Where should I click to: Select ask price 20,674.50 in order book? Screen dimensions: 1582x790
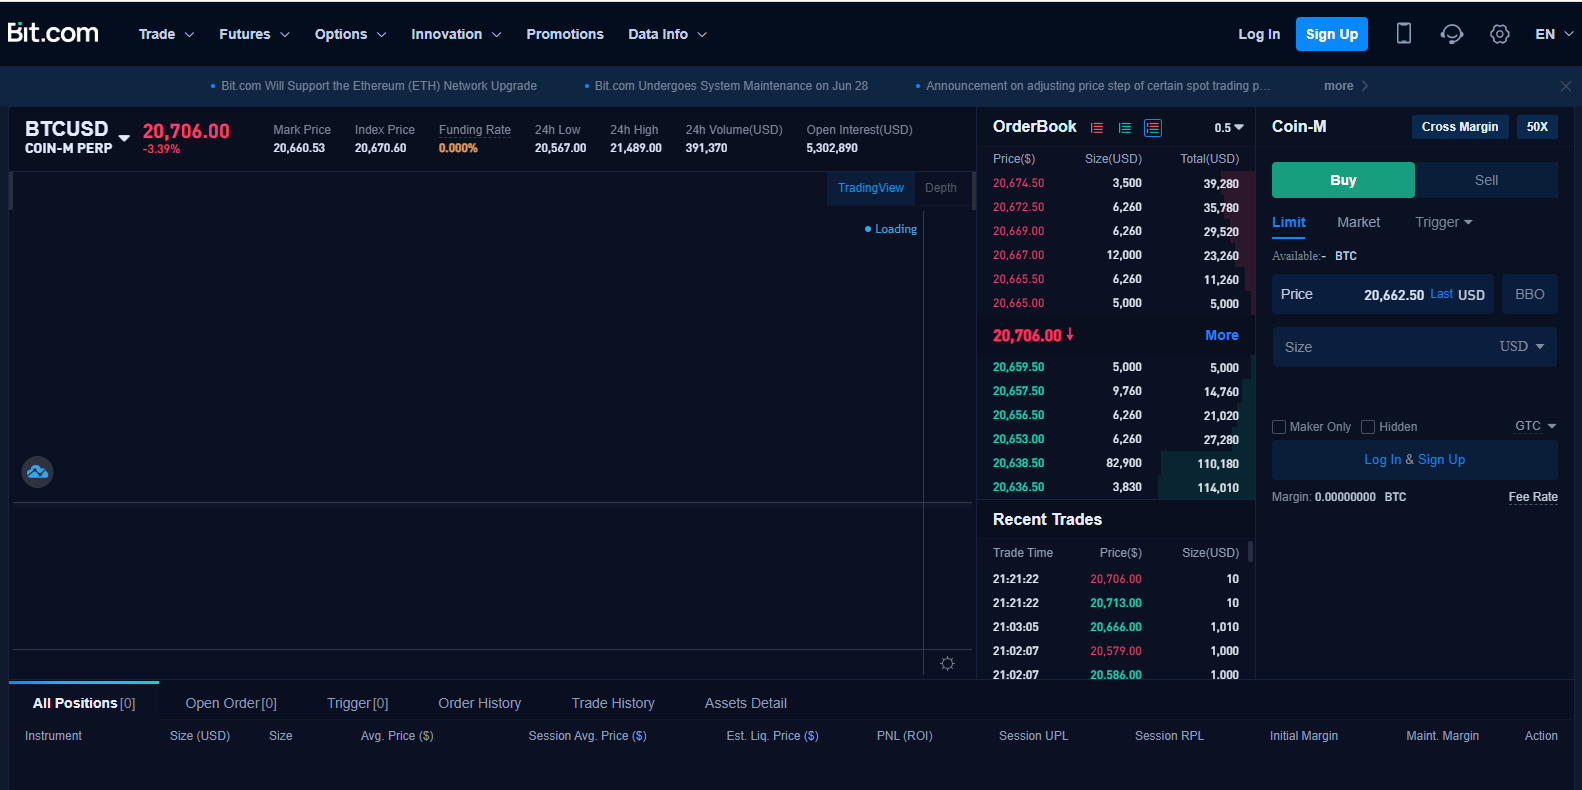point(1018,183)
